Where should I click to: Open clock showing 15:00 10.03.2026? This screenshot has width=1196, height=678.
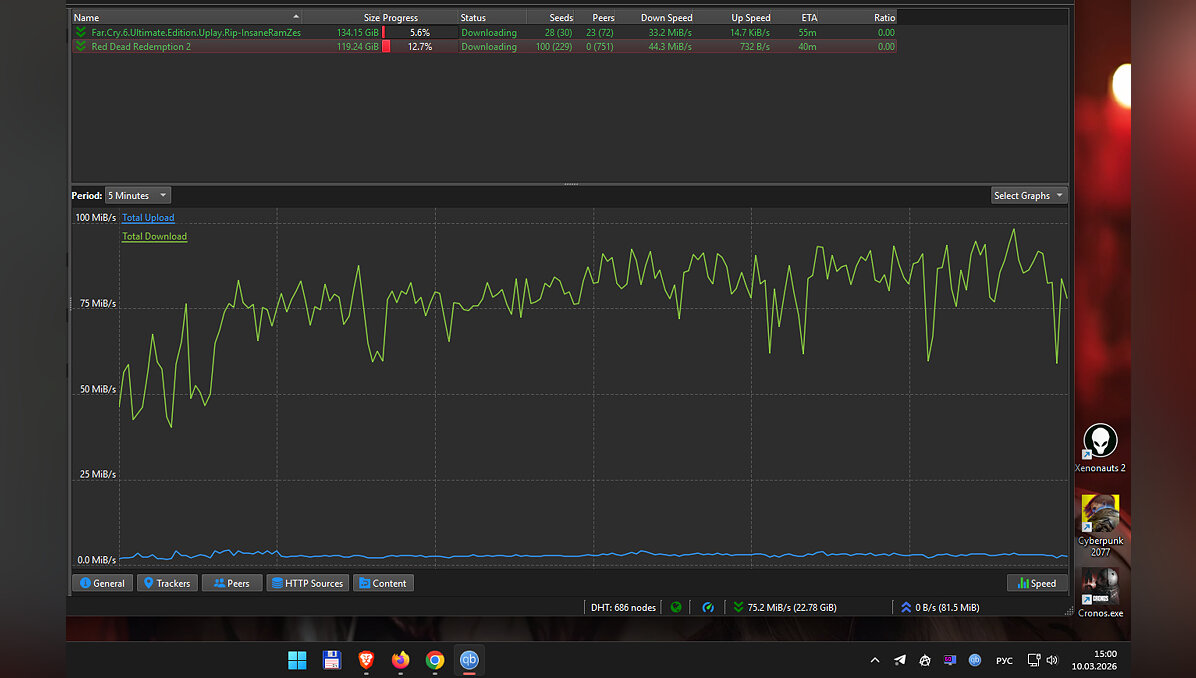click(1094, 660)
